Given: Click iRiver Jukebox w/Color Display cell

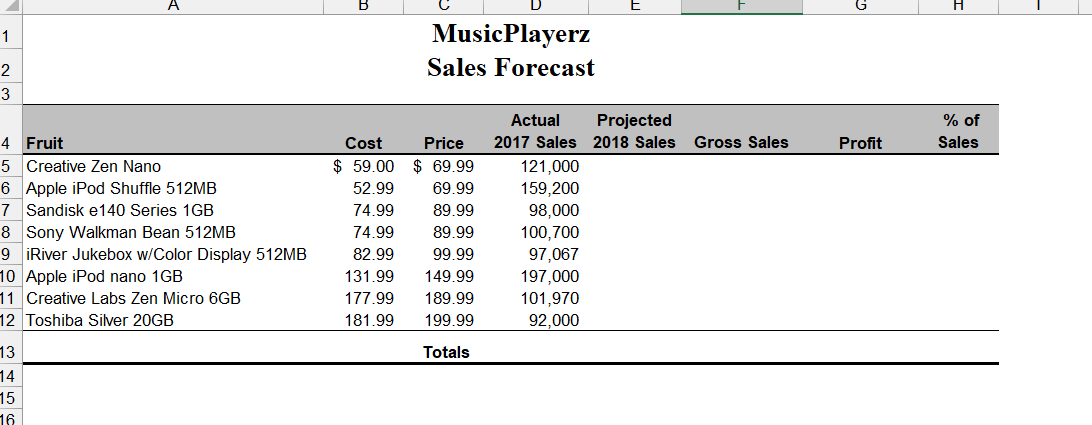Looking at the screenshot, I should [x=173, y=254].
